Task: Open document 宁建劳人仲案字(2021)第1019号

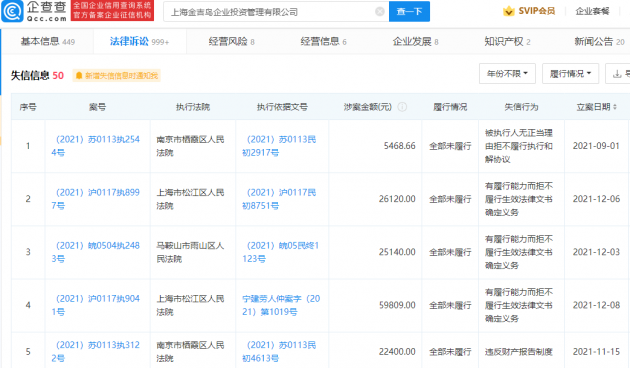Action: point(281,305)
